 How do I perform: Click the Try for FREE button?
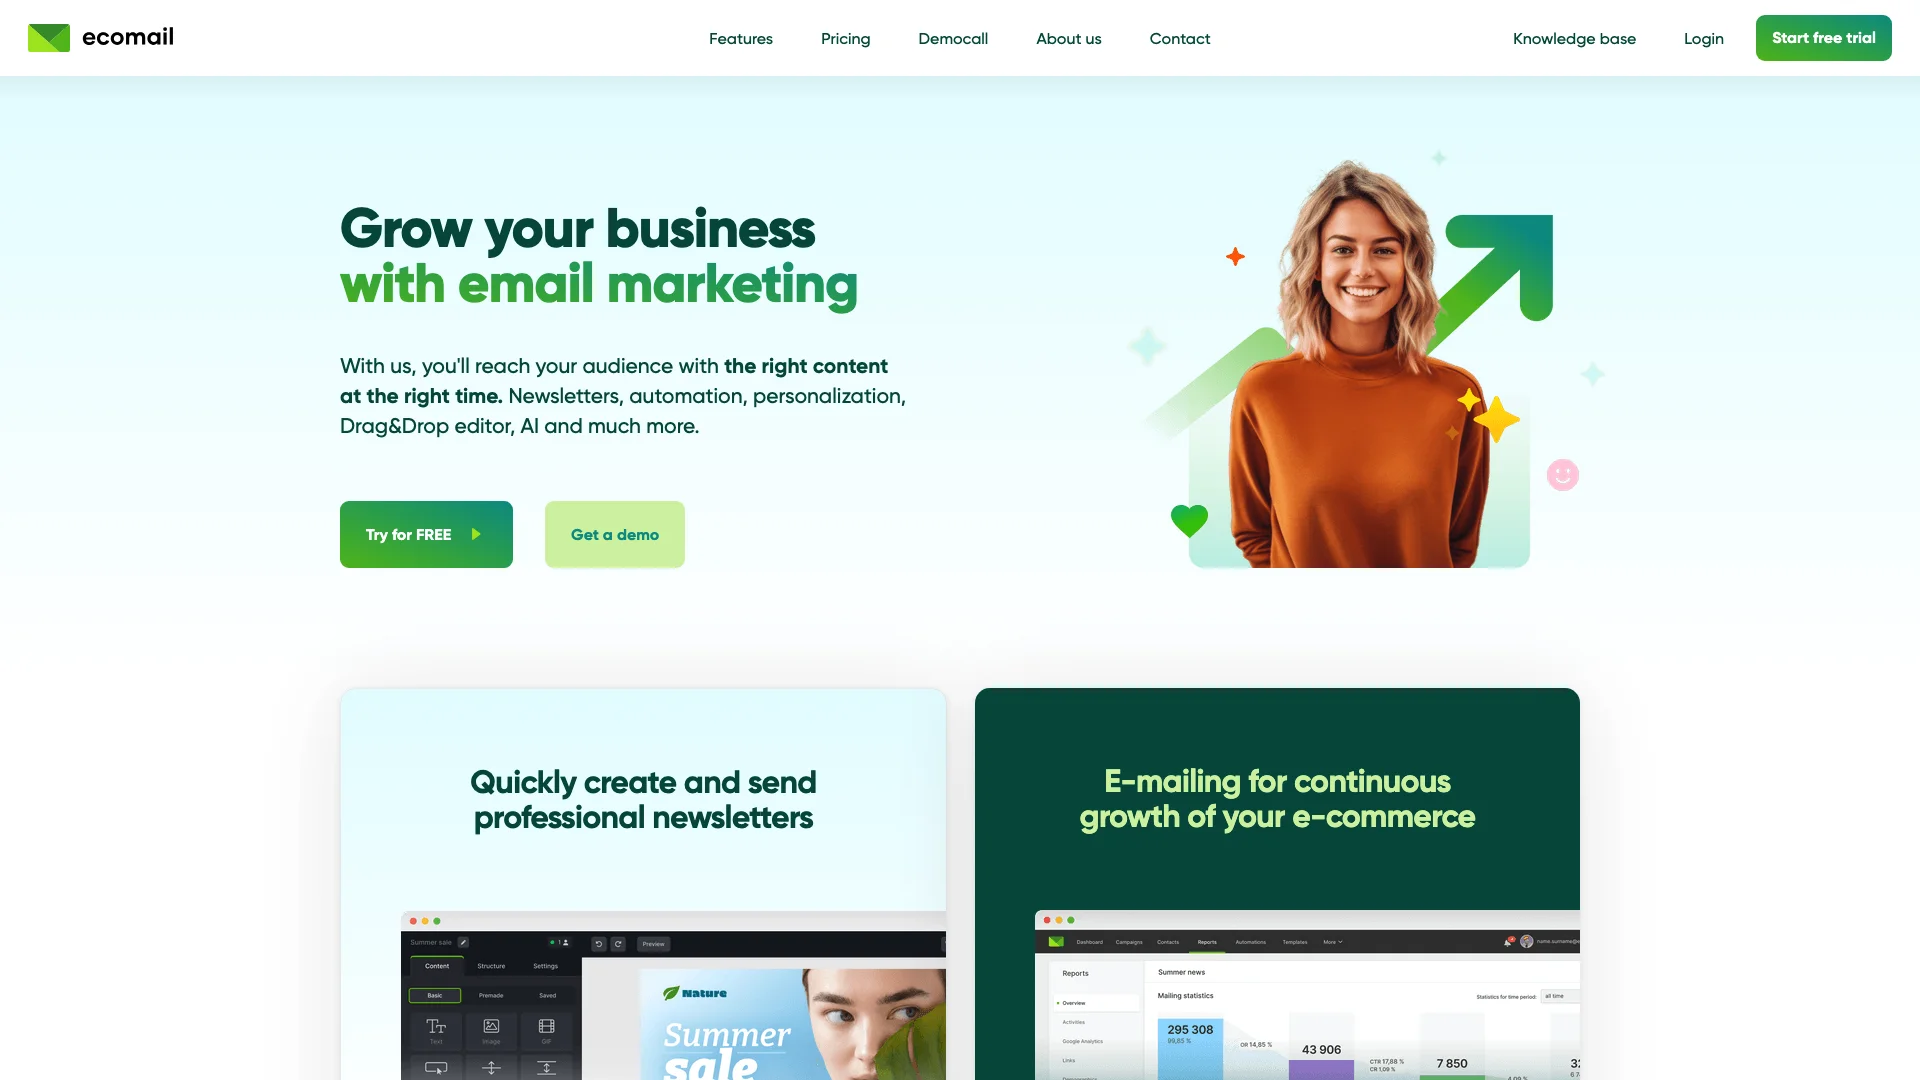[x=425, y=534]
